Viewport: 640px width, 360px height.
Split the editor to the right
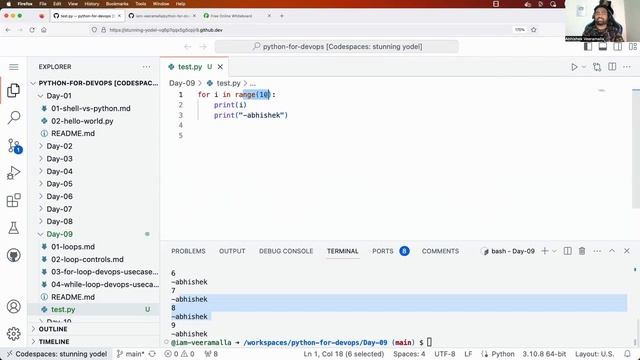612,67
